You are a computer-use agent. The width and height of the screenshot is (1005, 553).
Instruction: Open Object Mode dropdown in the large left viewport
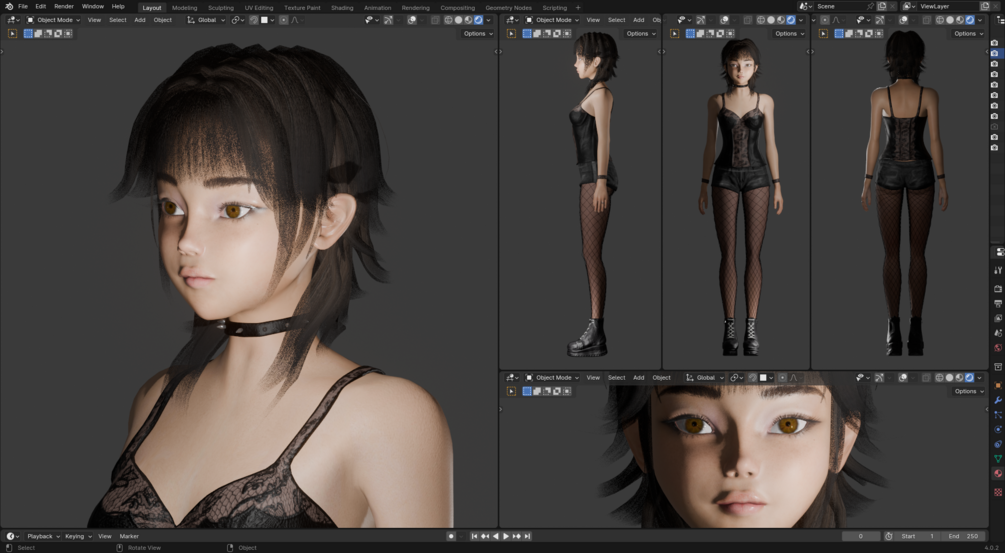click(x=53, y=20)
